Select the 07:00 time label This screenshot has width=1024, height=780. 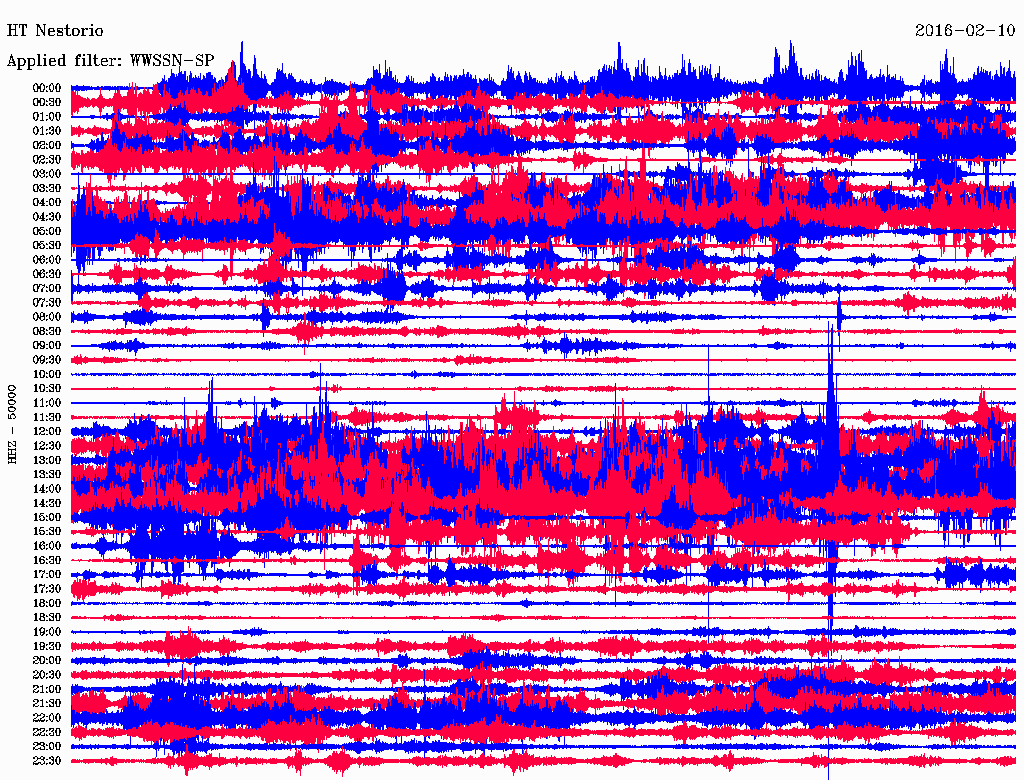[47, 288]
